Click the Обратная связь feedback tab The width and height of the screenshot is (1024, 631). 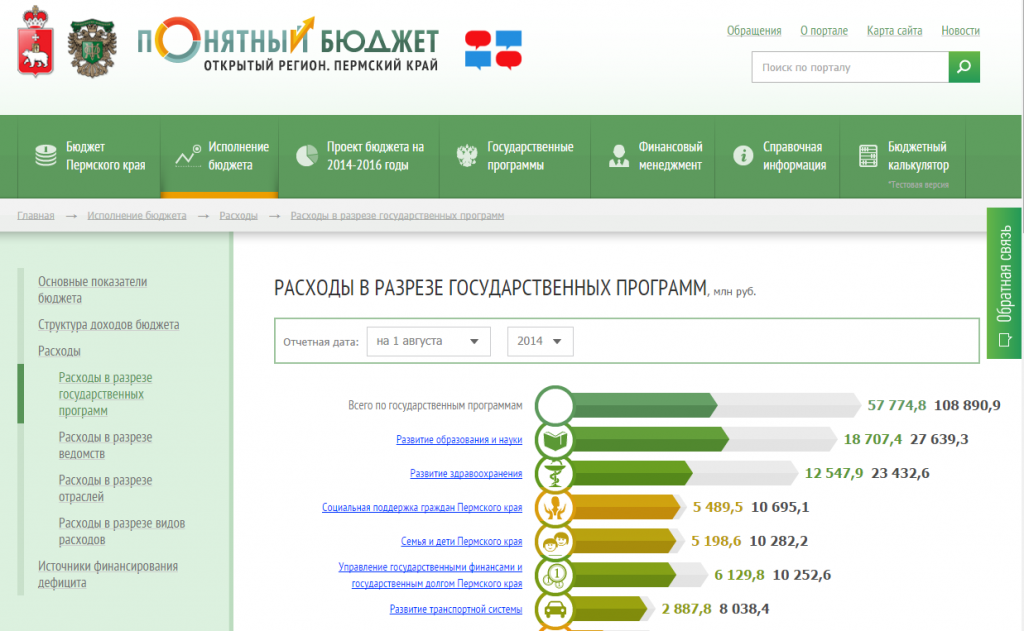pyautogui.click(x=1004, y=283)
